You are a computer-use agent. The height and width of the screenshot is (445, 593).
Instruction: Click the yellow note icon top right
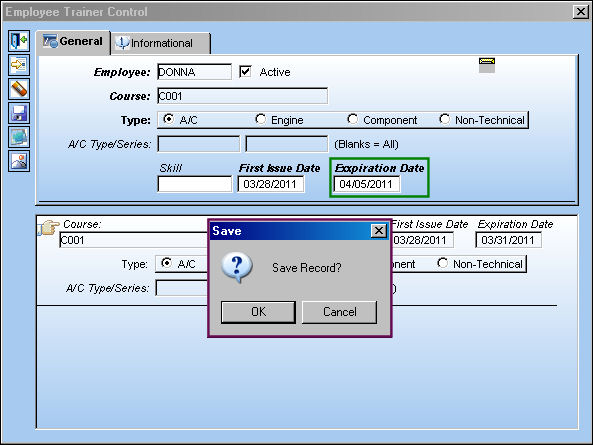pyautogui.click(x=487, y=65)
